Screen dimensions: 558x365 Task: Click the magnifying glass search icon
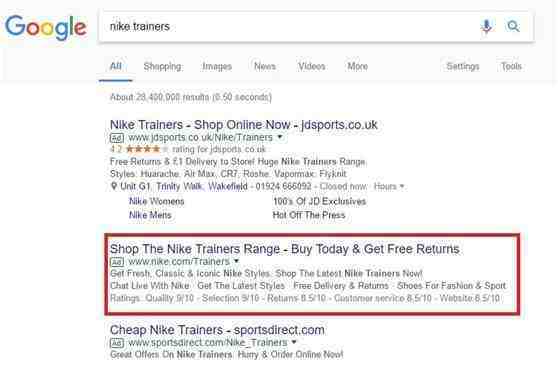click(x=513, y=26)
